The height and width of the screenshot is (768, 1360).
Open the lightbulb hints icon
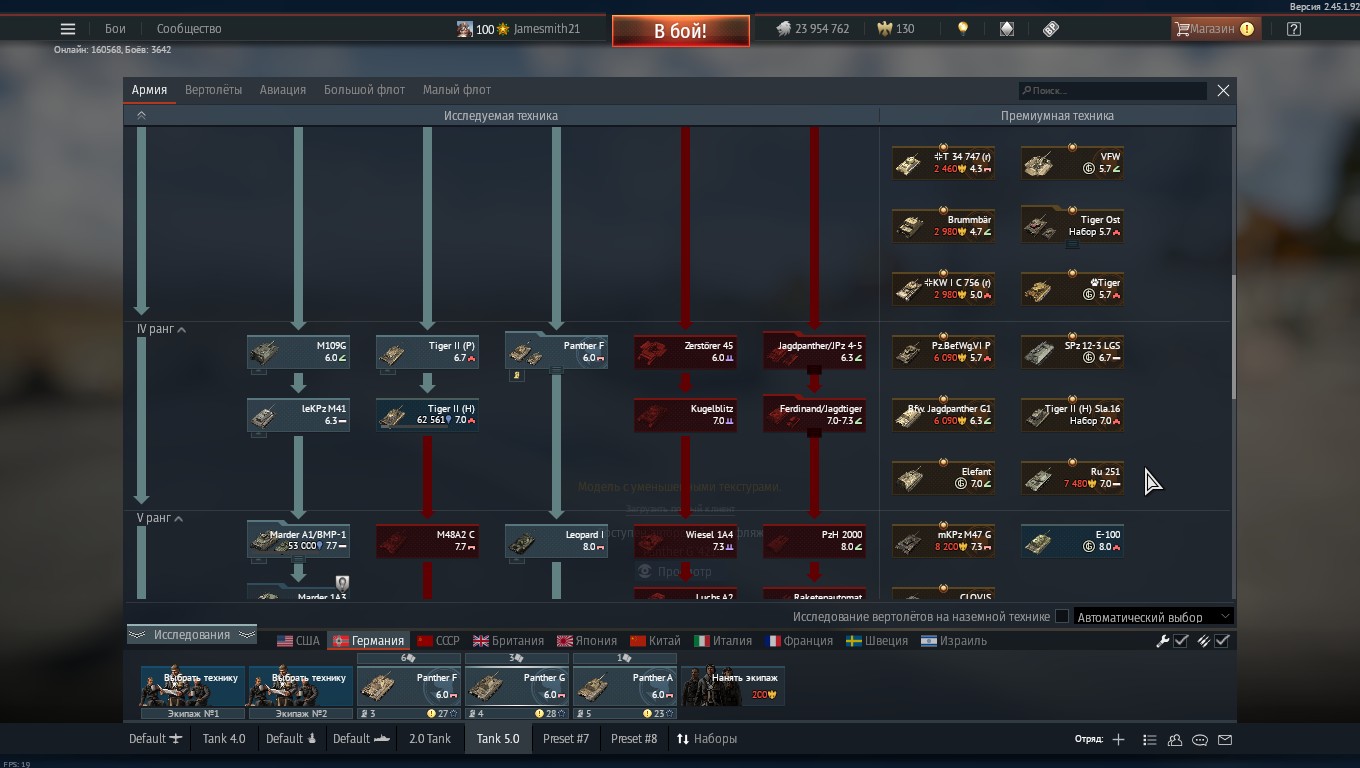pyautogui.click(x=963, y=29)
